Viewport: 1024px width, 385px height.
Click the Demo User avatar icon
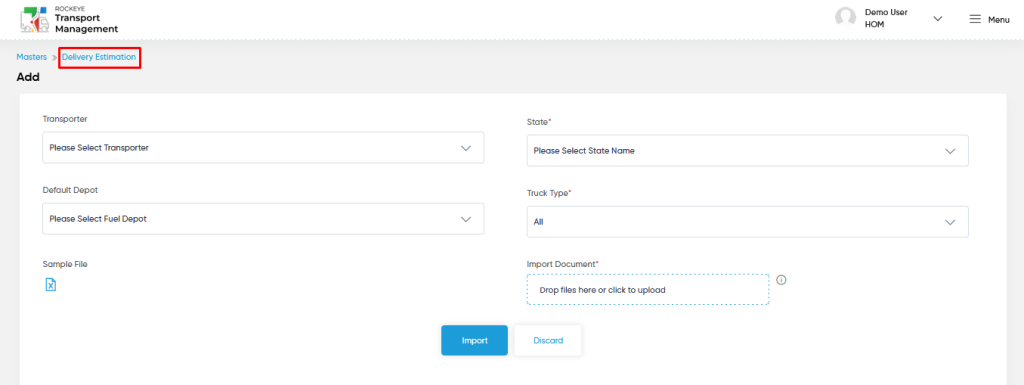click(x=846, y=18)
